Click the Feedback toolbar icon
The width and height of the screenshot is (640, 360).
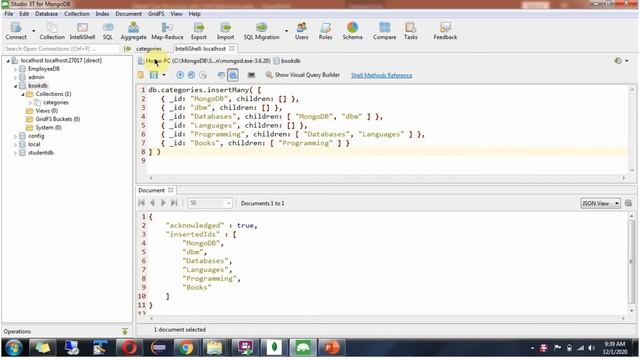tap(445, 31)
